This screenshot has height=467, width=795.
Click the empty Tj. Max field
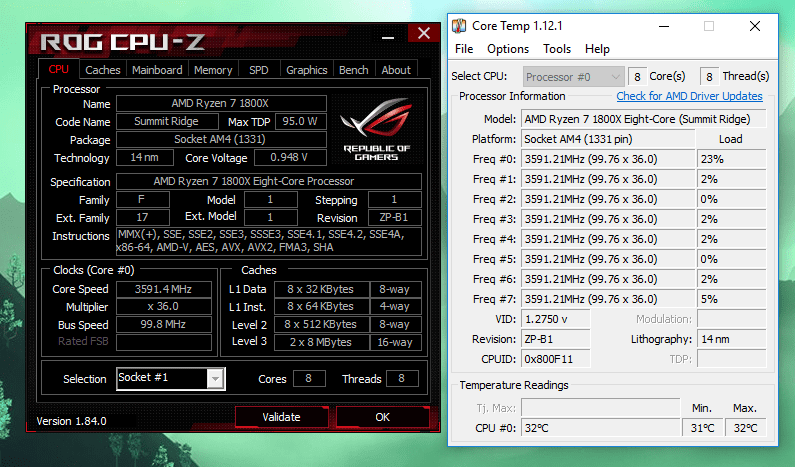600,408
